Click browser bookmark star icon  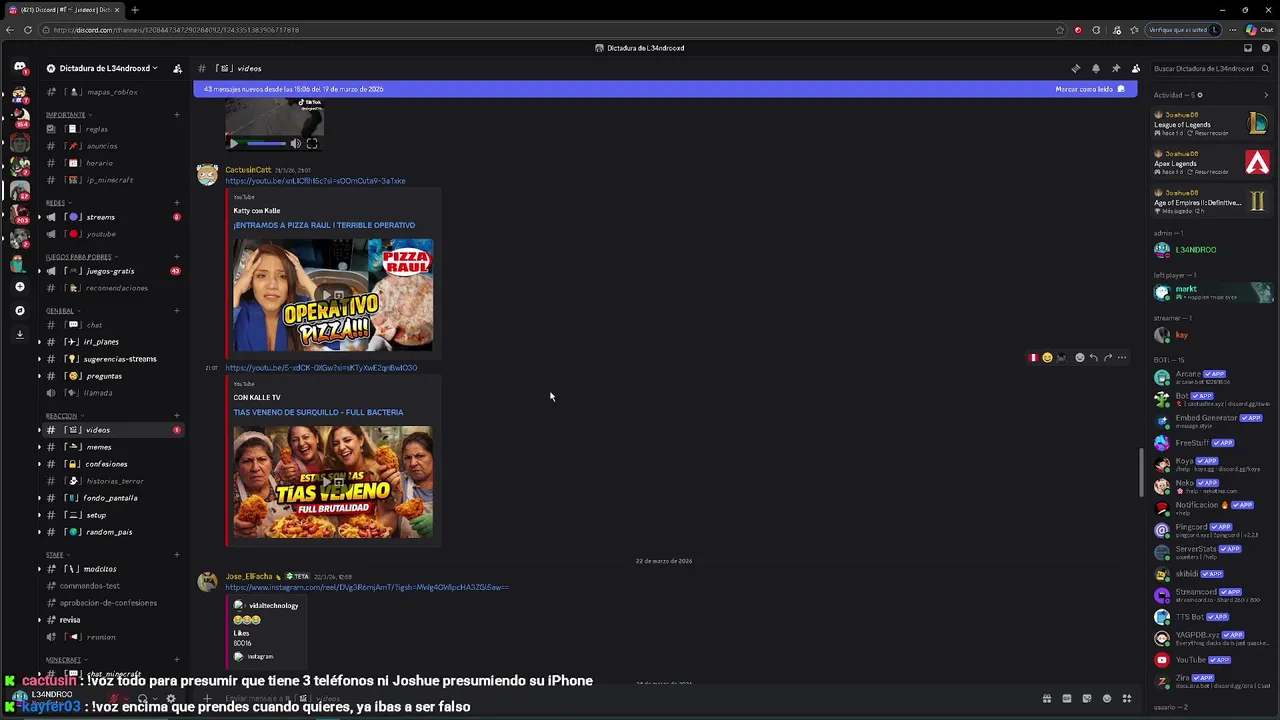[1060, 30]
